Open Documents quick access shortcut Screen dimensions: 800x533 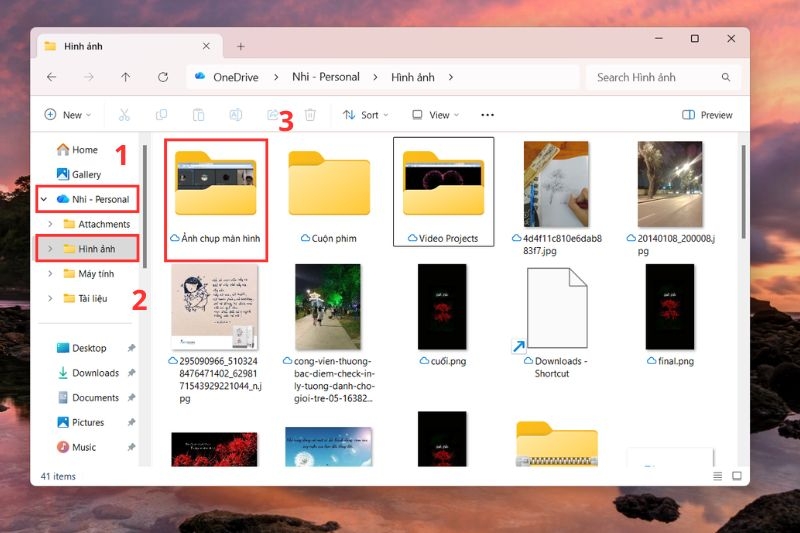coord(88,397)
